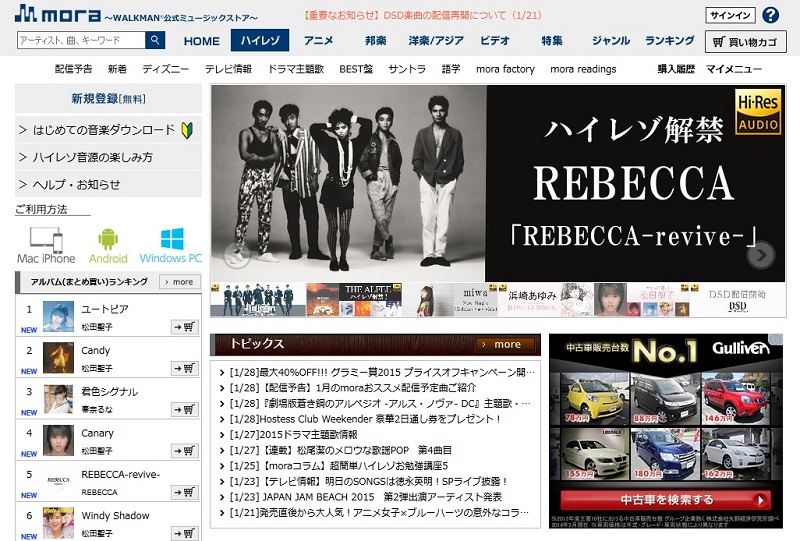
Task: Expand はじめての音楽ダウンロード section
Action: (109, 130)
